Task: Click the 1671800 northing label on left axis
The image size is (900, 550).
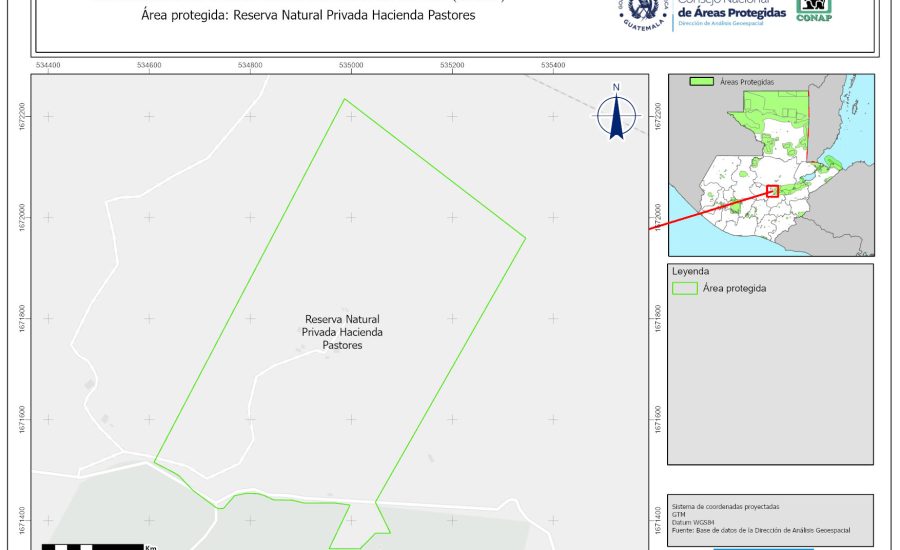Action: pyautogui.click(x=22, y=319)
